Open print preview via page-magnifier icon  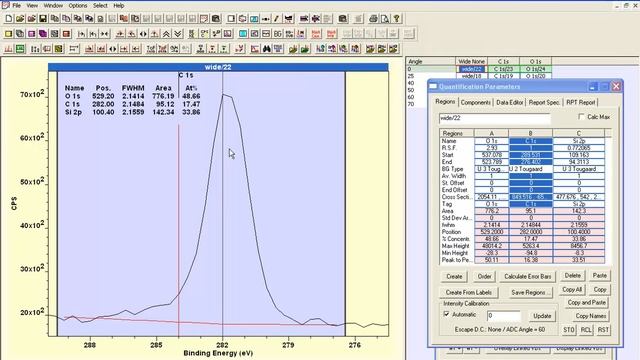pyautogui.click(x=384, y=19)
